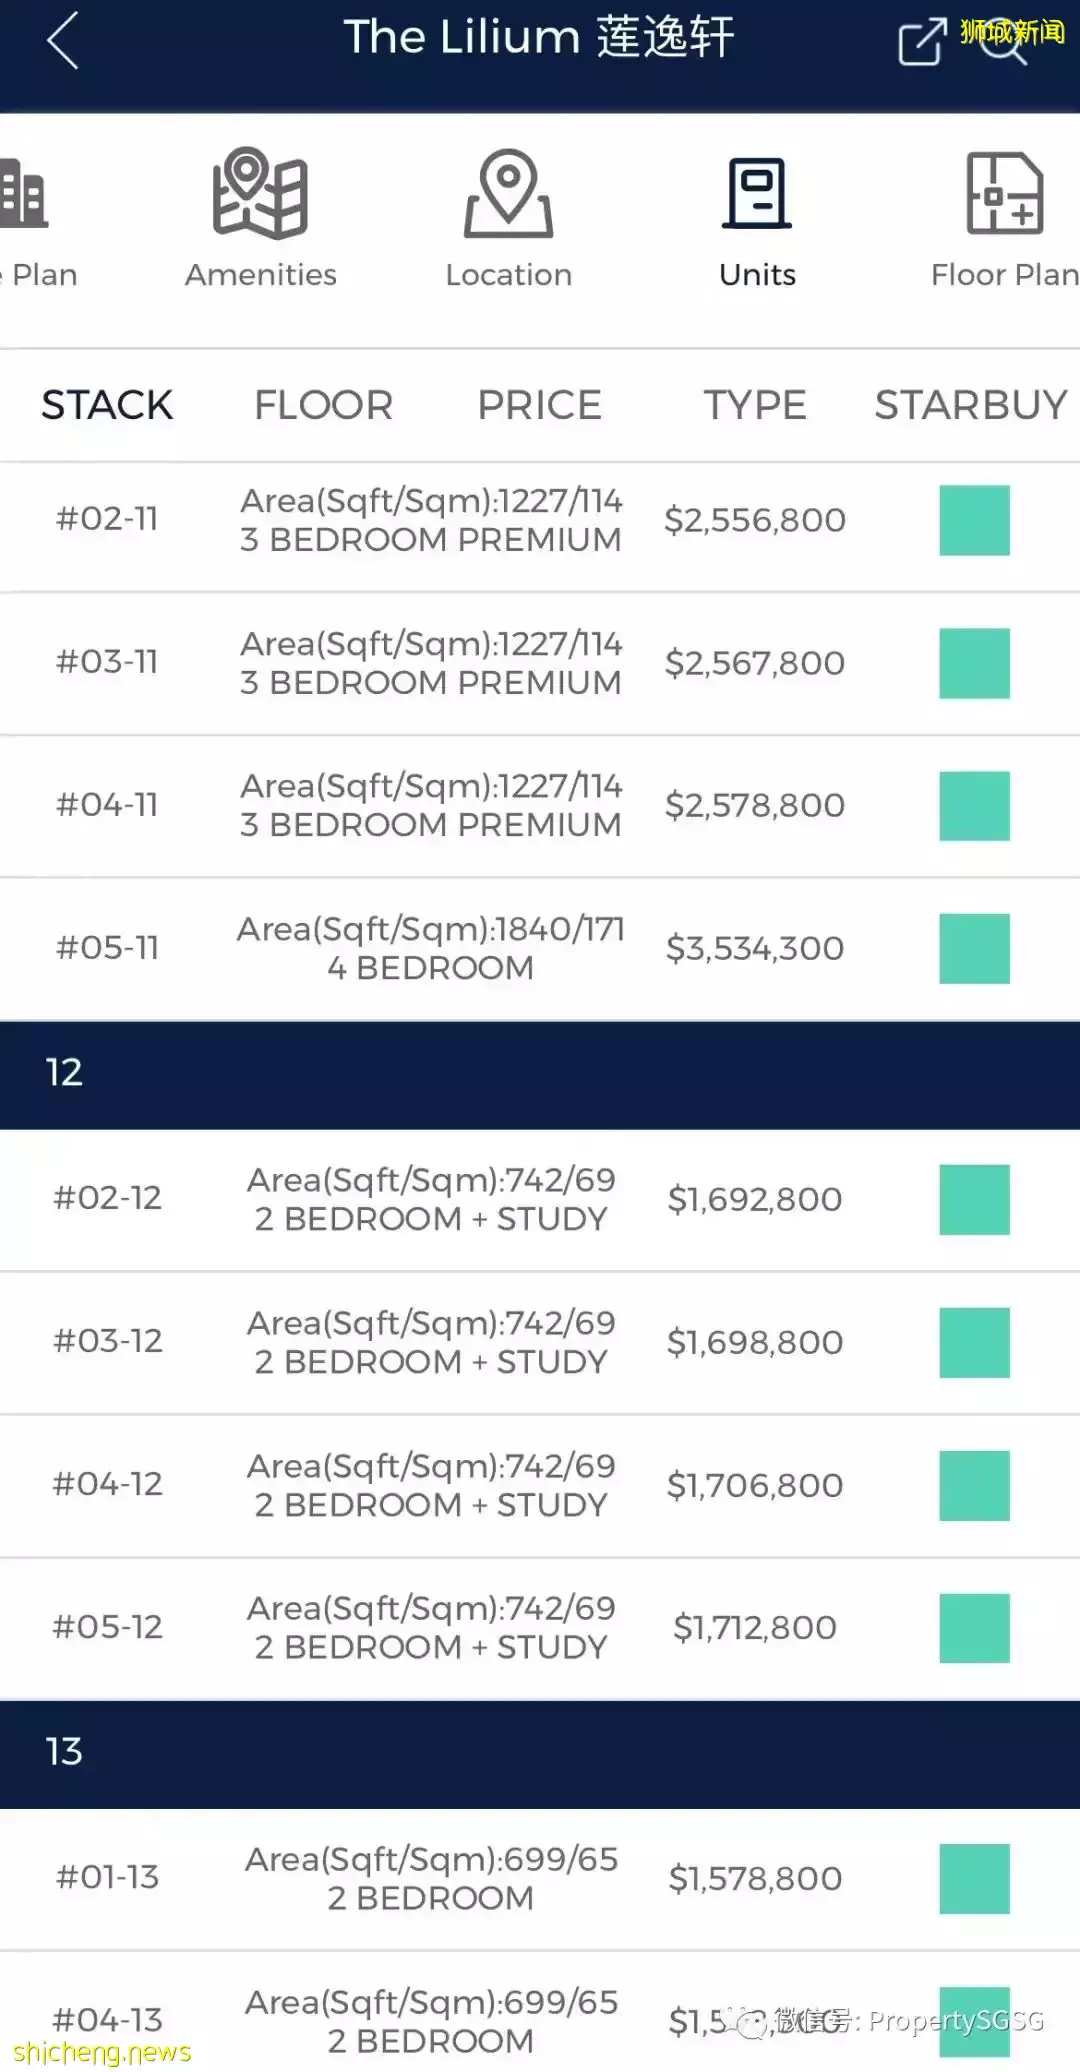Select the Units icon
Image resolution: width=1080 pixels, height=2072 pixels.
coord(757,194)
